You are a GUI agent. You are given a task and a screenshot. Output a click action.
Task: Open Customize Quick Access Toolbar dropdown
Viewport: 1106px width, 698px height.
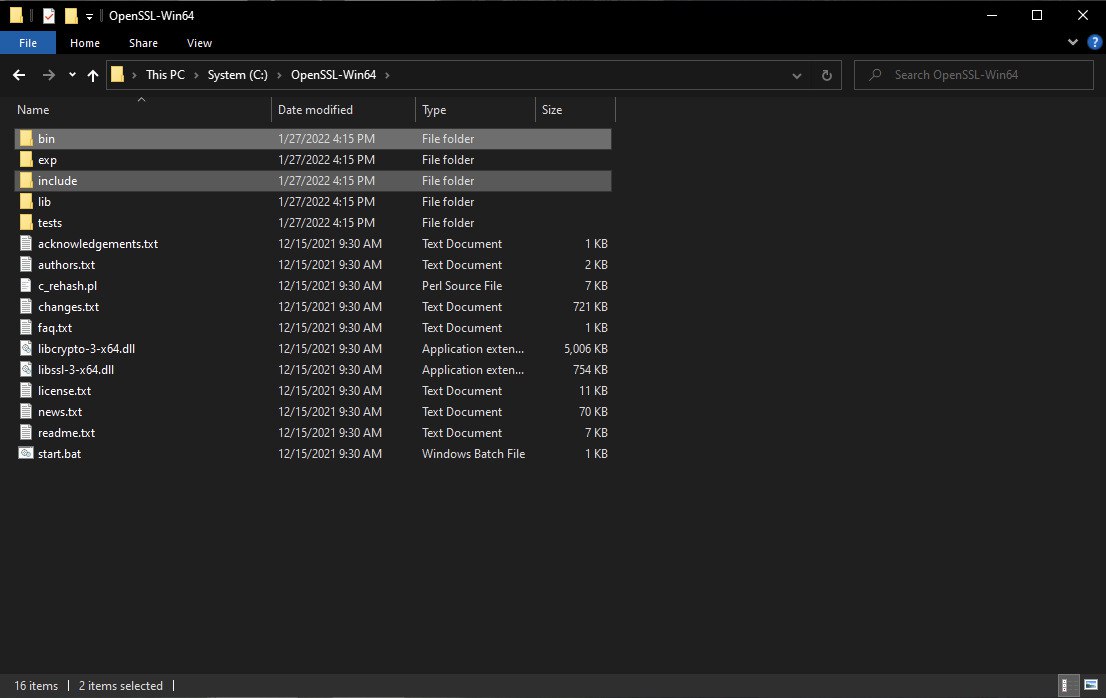pyautogui.click(x=90, y=16)
